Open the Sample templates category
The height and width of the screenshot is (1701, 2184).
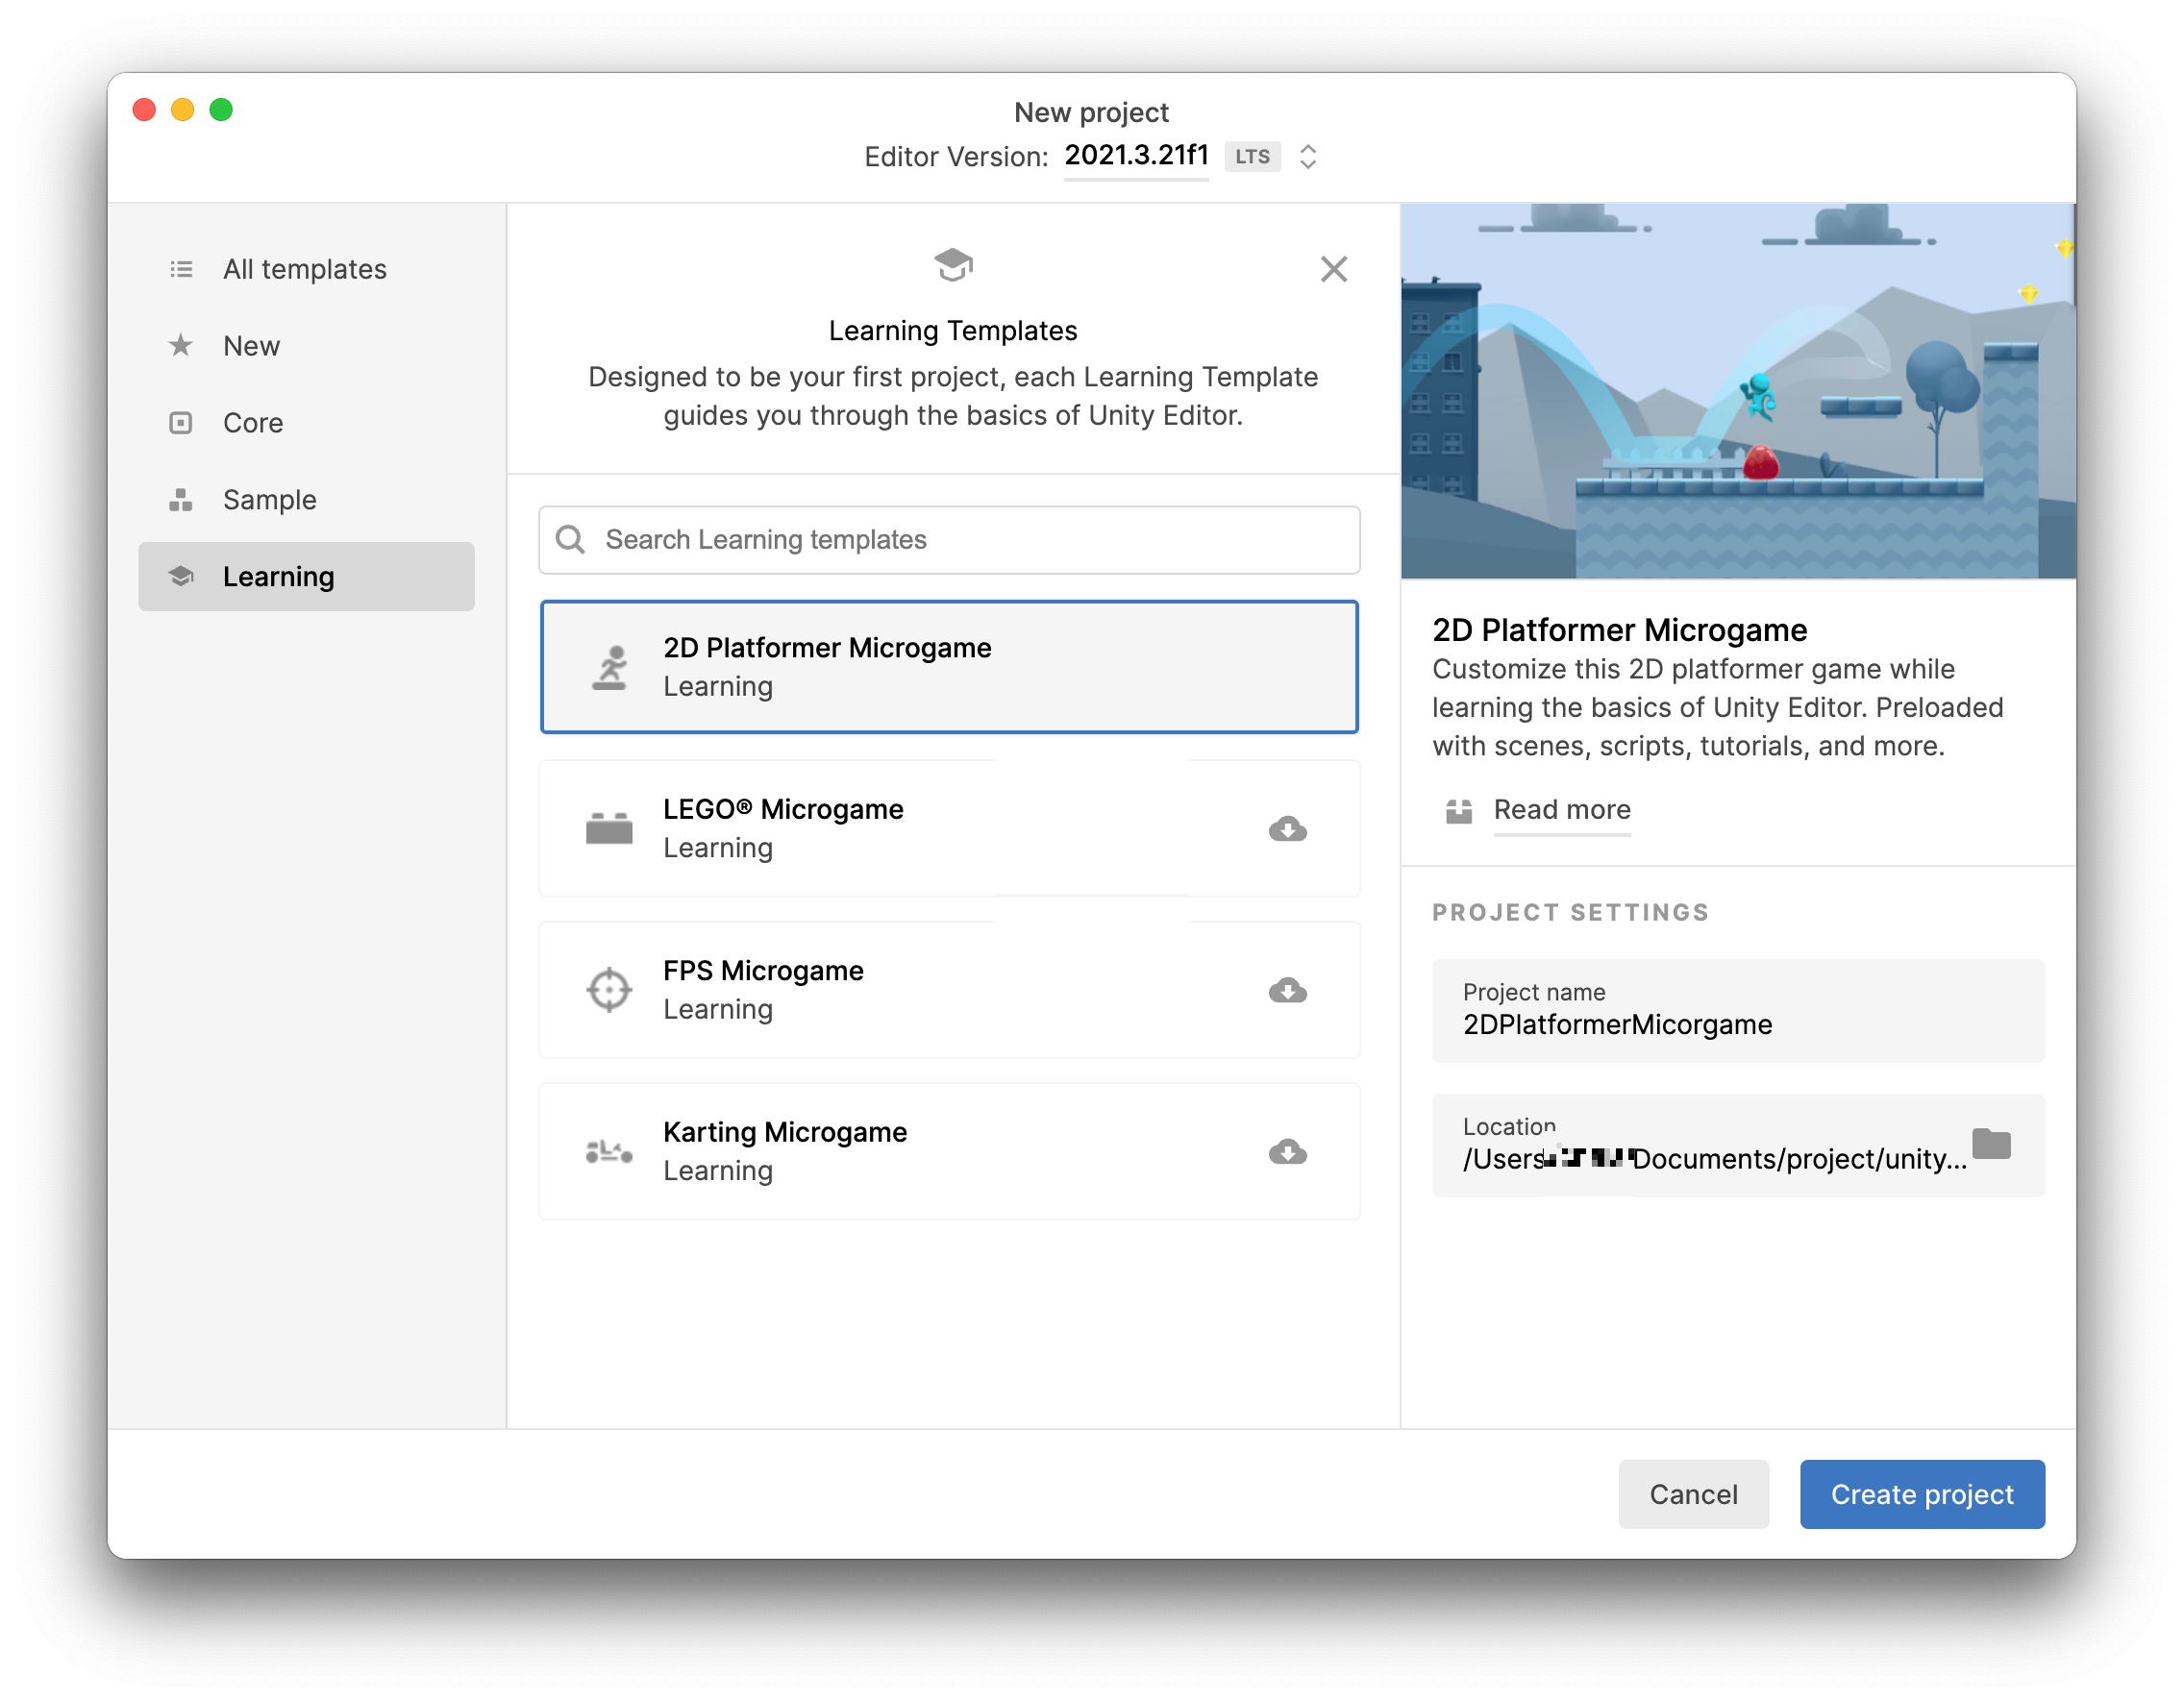[x=269, y=500]
